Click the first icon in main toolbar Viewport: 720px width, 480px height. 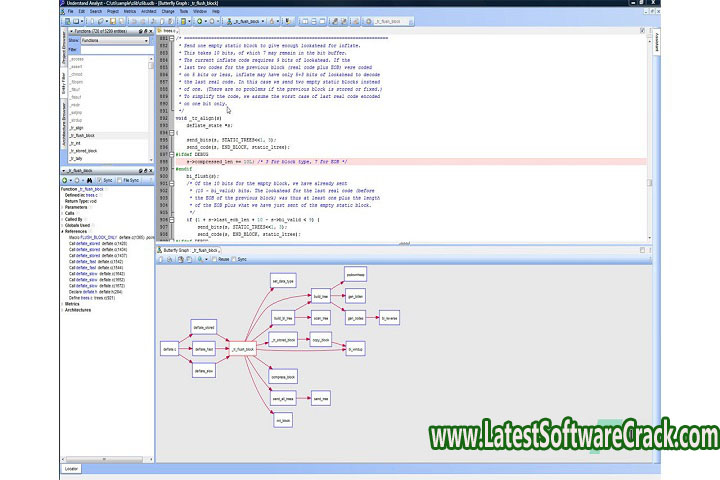tap(66, 20)
